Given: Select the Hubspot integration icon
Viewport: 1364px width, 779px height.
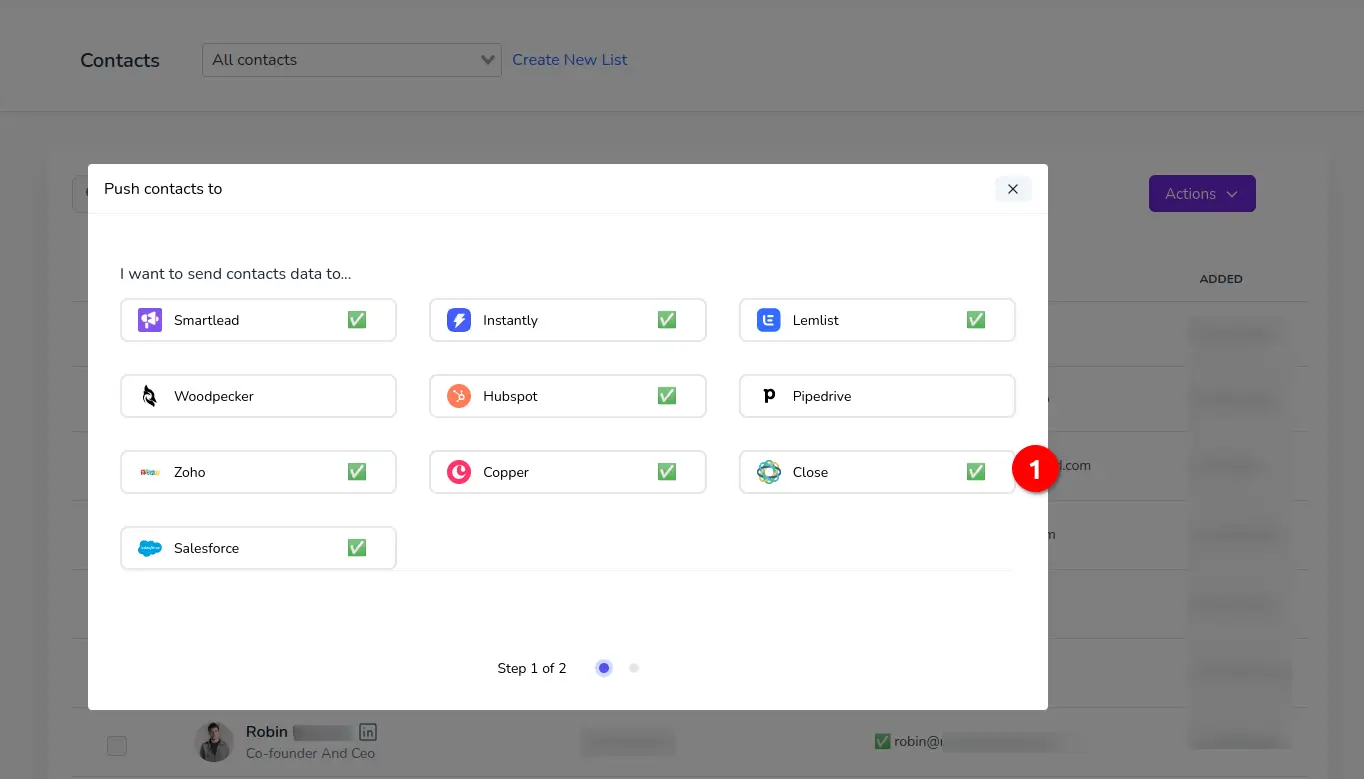Looking at the screenshot, I should 458,395.
